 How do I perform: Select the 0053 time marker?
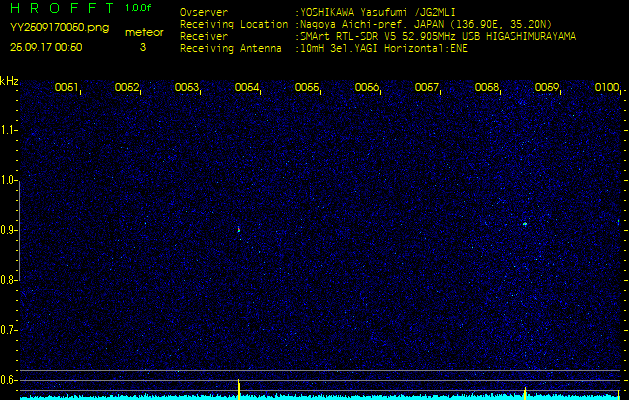[x=187, y=88]
